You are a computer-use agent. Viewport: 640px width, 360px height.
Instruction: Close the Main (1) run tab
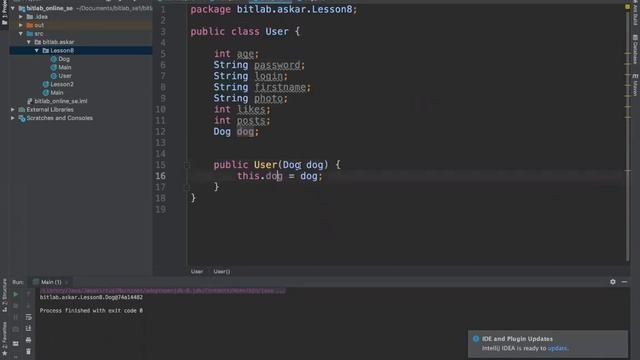(67, 282)
